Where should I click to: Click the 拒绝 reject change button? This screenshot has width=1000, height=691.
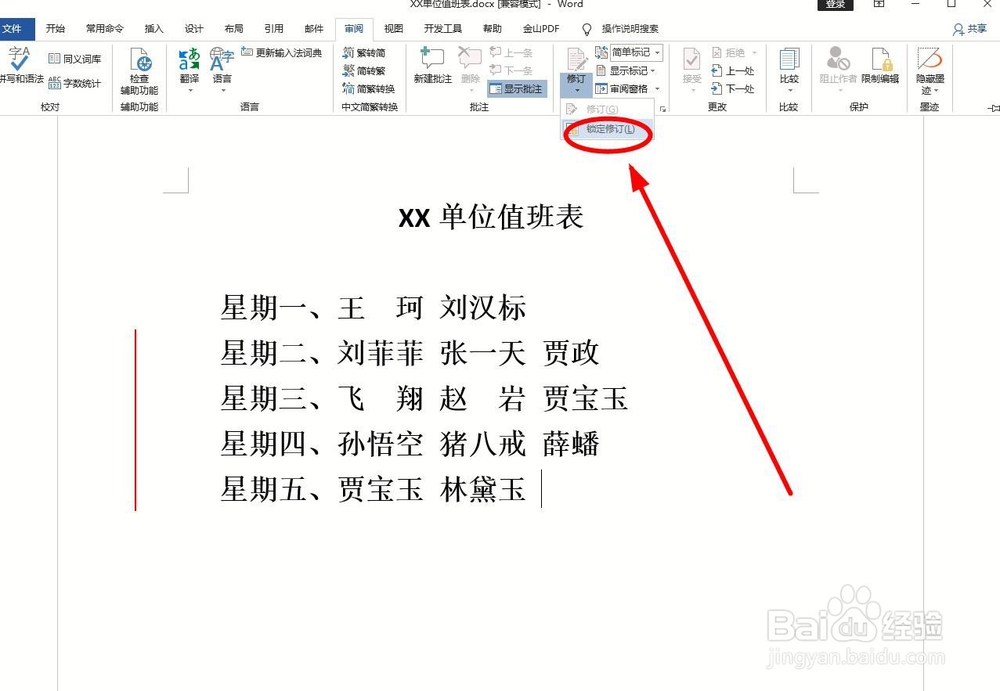coord(734,53)
